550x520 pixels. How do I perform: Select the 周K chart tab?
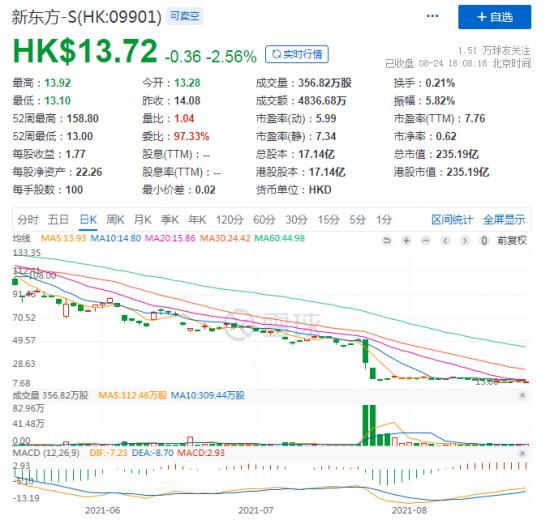pyautogui.click(x=115, y=220)
